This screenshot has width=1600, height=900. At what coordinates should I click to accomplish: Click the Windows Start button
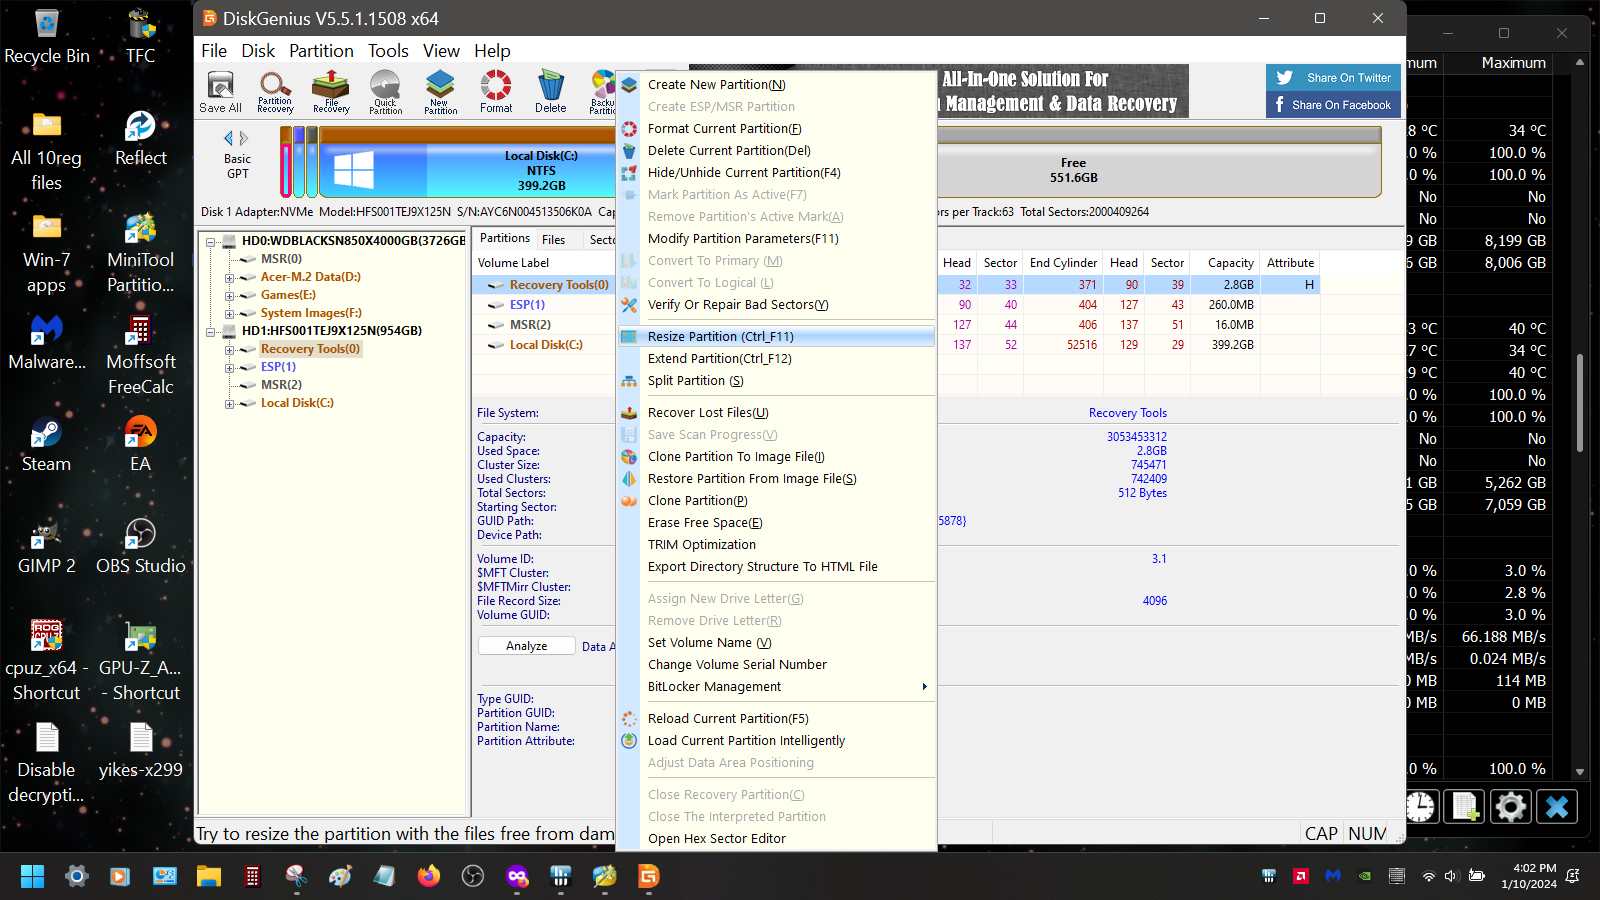32,877
